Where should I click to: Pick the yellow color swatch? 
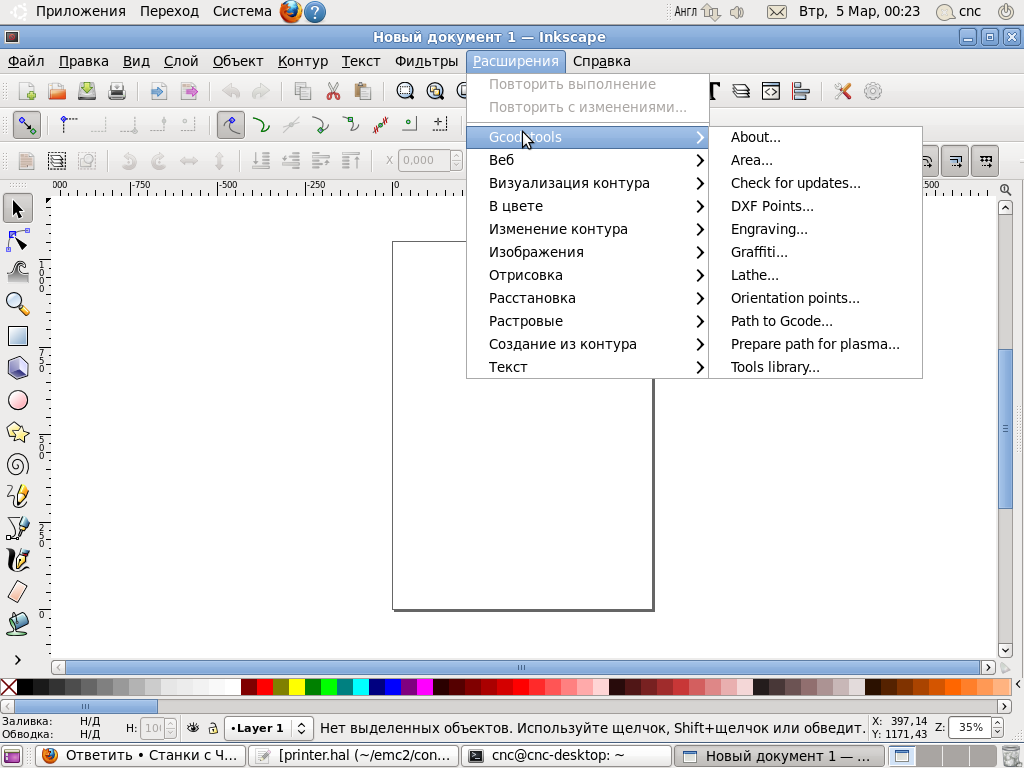[296, 687]
